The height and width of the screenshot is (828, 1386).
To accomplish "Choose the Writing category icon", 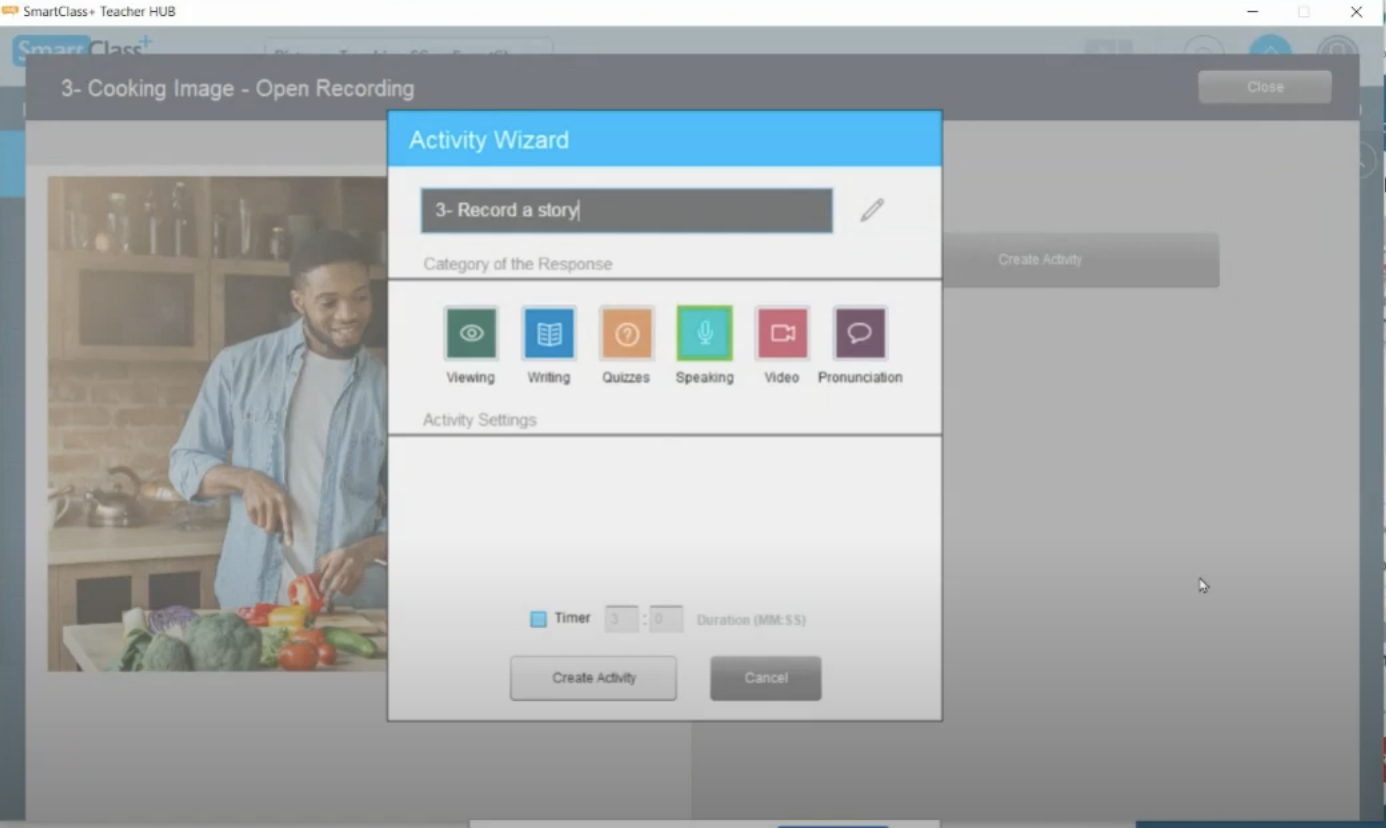I will (x=548, y=333).
